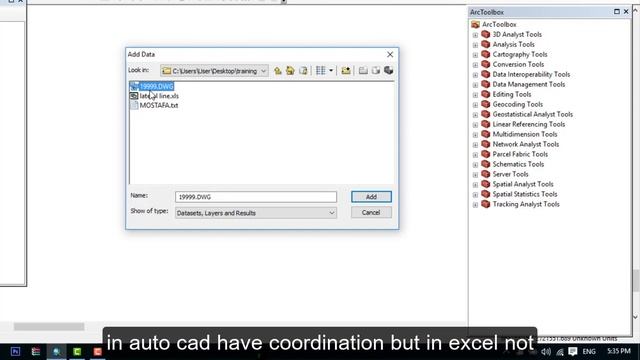Click the Add button
This screenshot has width=640, height=360.
[x=371, y=197]
